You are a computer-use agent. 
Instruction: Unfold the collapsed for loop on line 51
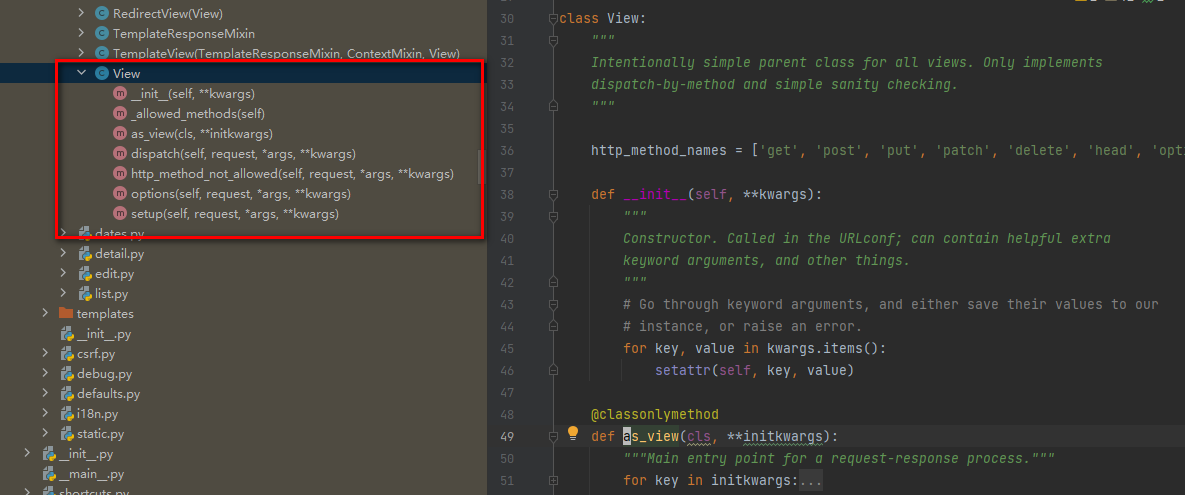tap(553, 480)
